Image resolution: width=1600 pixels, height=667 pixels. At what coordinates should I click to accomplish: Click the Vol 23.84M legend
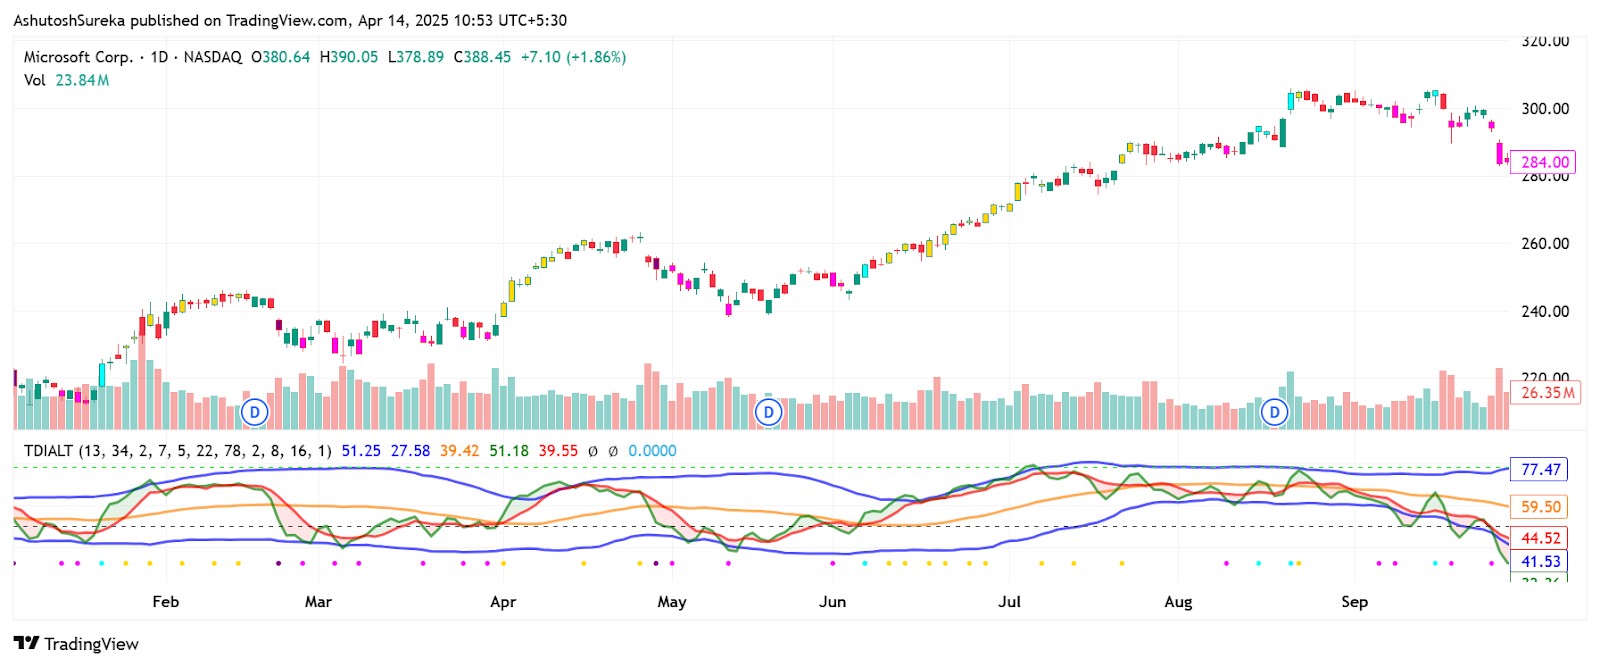[66, 80]
